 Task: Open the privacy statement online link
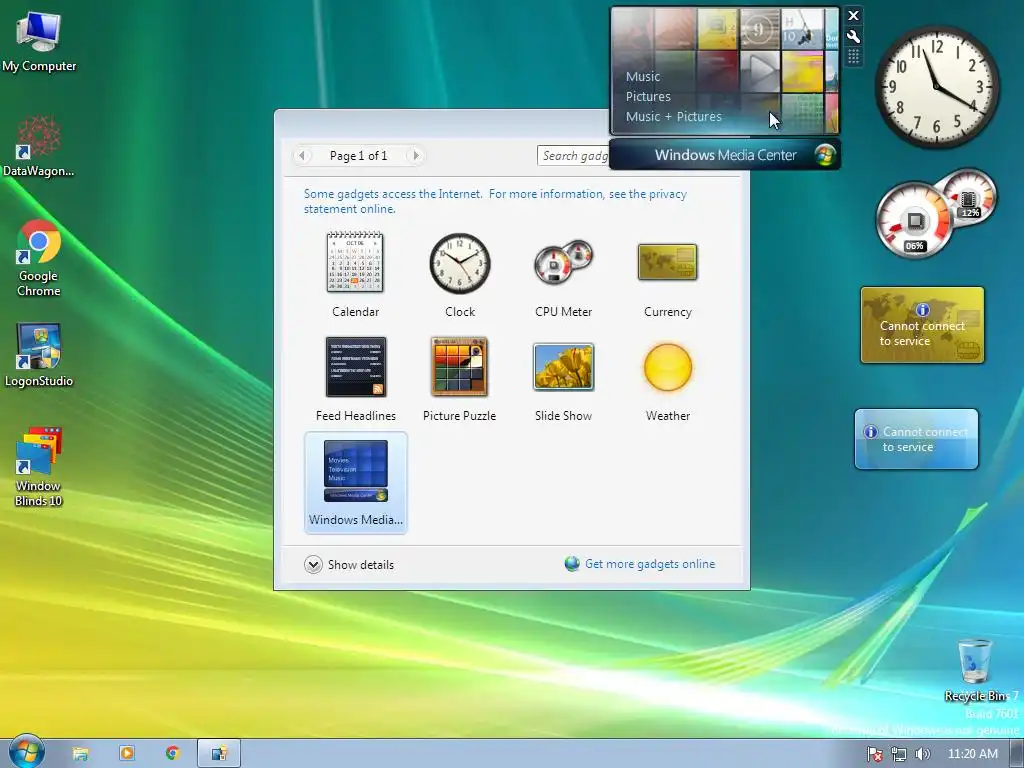pos(495,201)
